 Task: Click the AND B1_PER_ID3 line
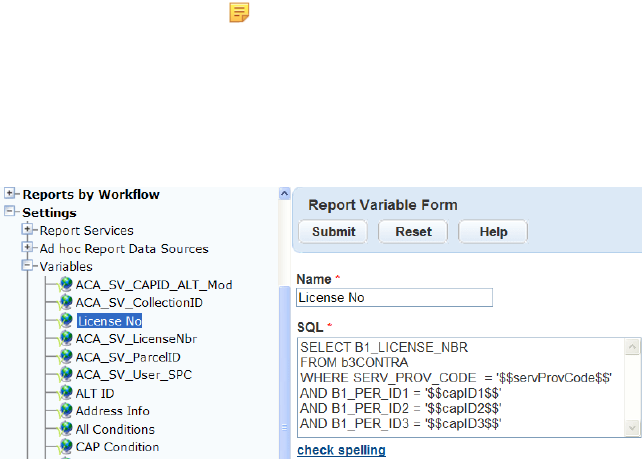pyautogui.click(x=400, y=423)
